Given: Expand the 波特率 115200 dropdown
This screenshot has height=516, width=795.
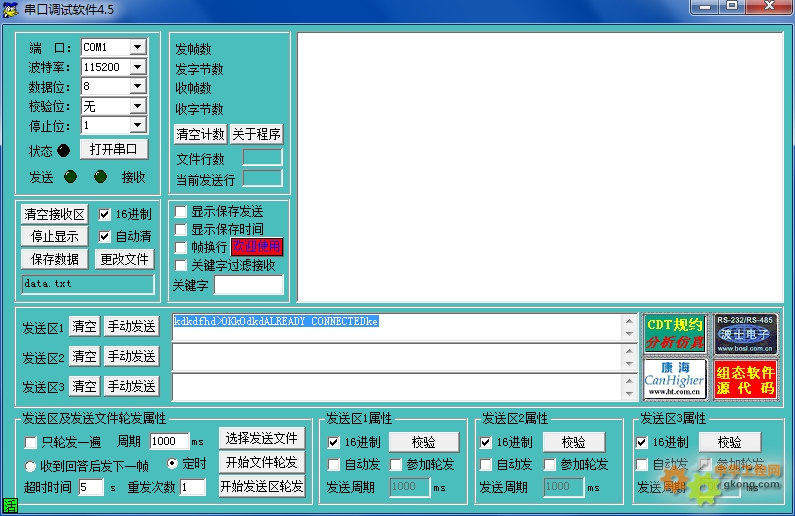Looking at the screenshot, I should click(x=138, y=67).
